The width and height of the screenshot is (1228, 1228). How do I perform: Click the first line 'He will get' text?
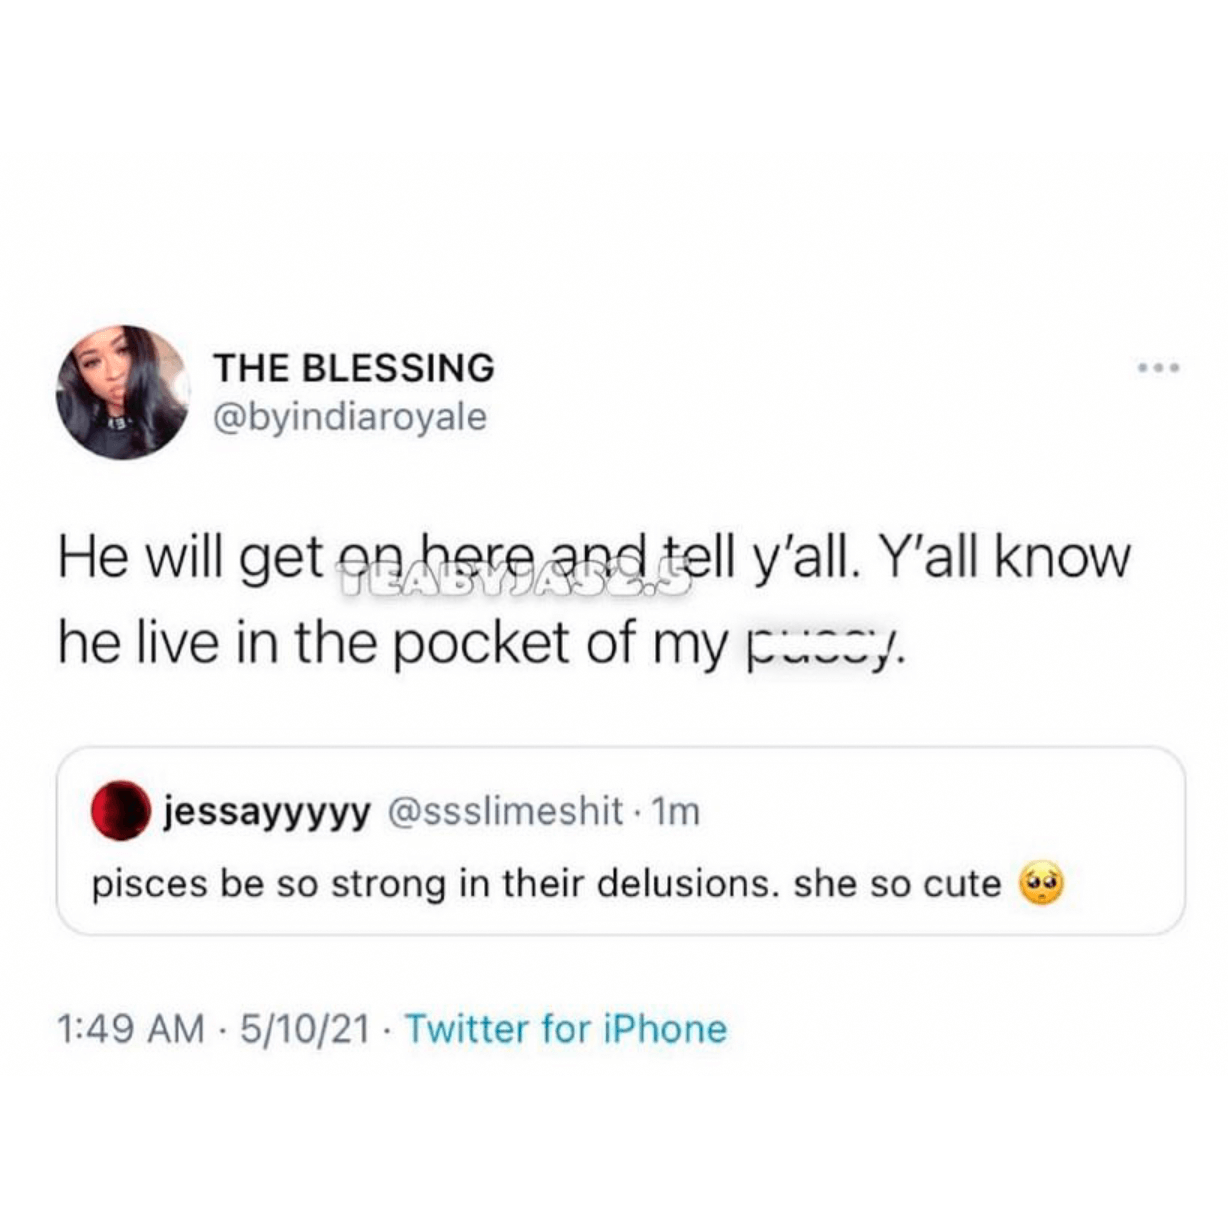click(190, 559)
